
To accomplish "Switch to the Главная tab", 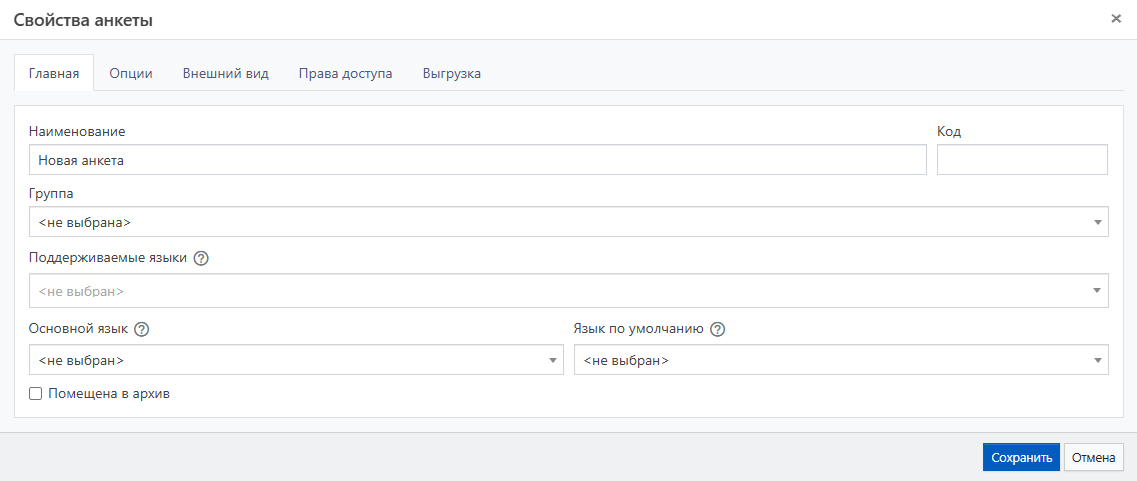I will tap(54, 73).
